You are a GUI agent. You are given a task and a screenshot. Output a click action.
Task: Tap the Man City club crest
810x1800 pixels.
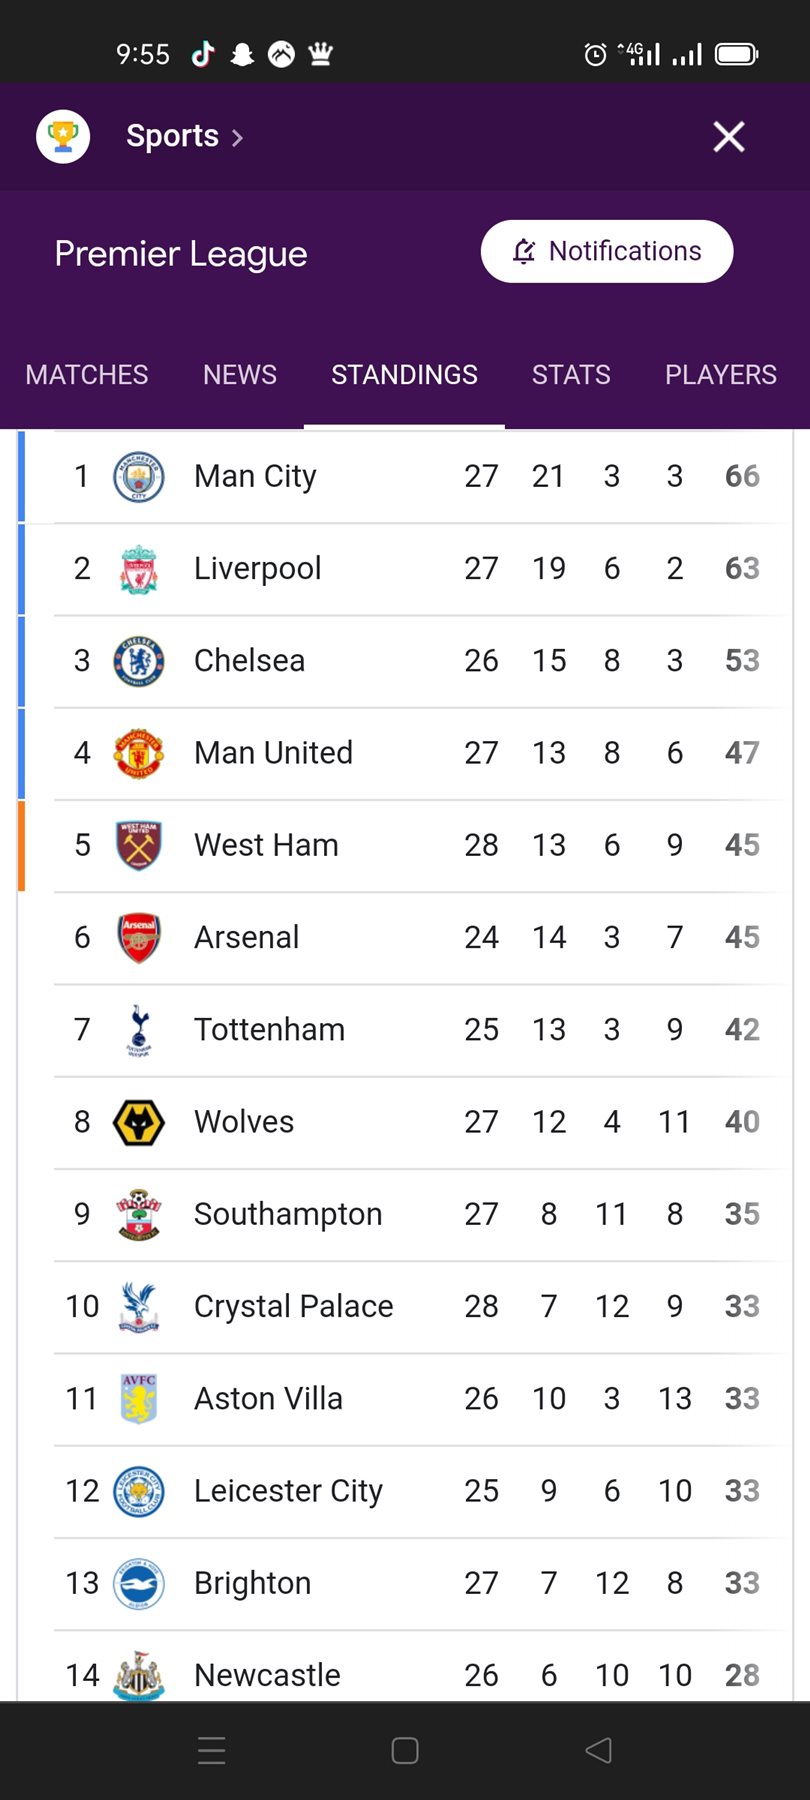139,477
